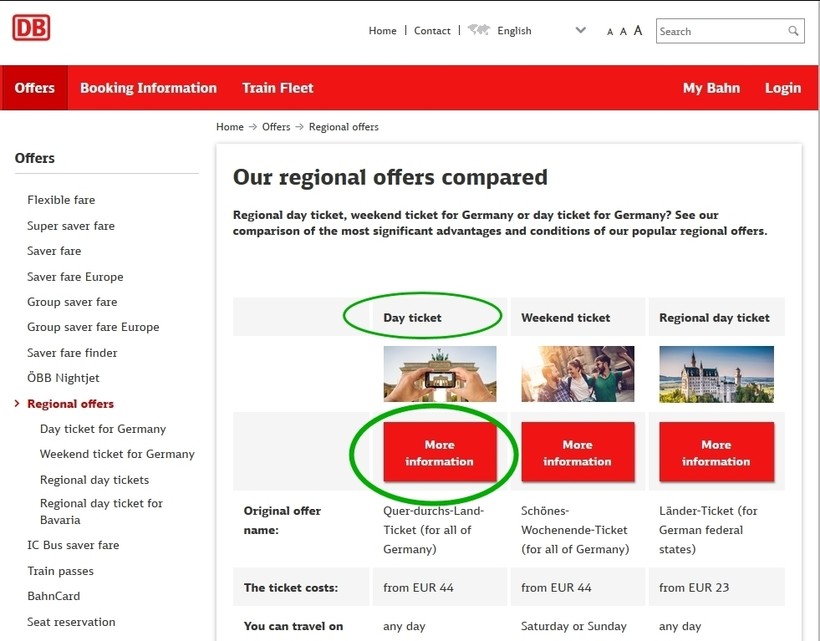Open Saver fare finder in sidebar
This screenshot has height=641, width=820.
coord(72,353)
